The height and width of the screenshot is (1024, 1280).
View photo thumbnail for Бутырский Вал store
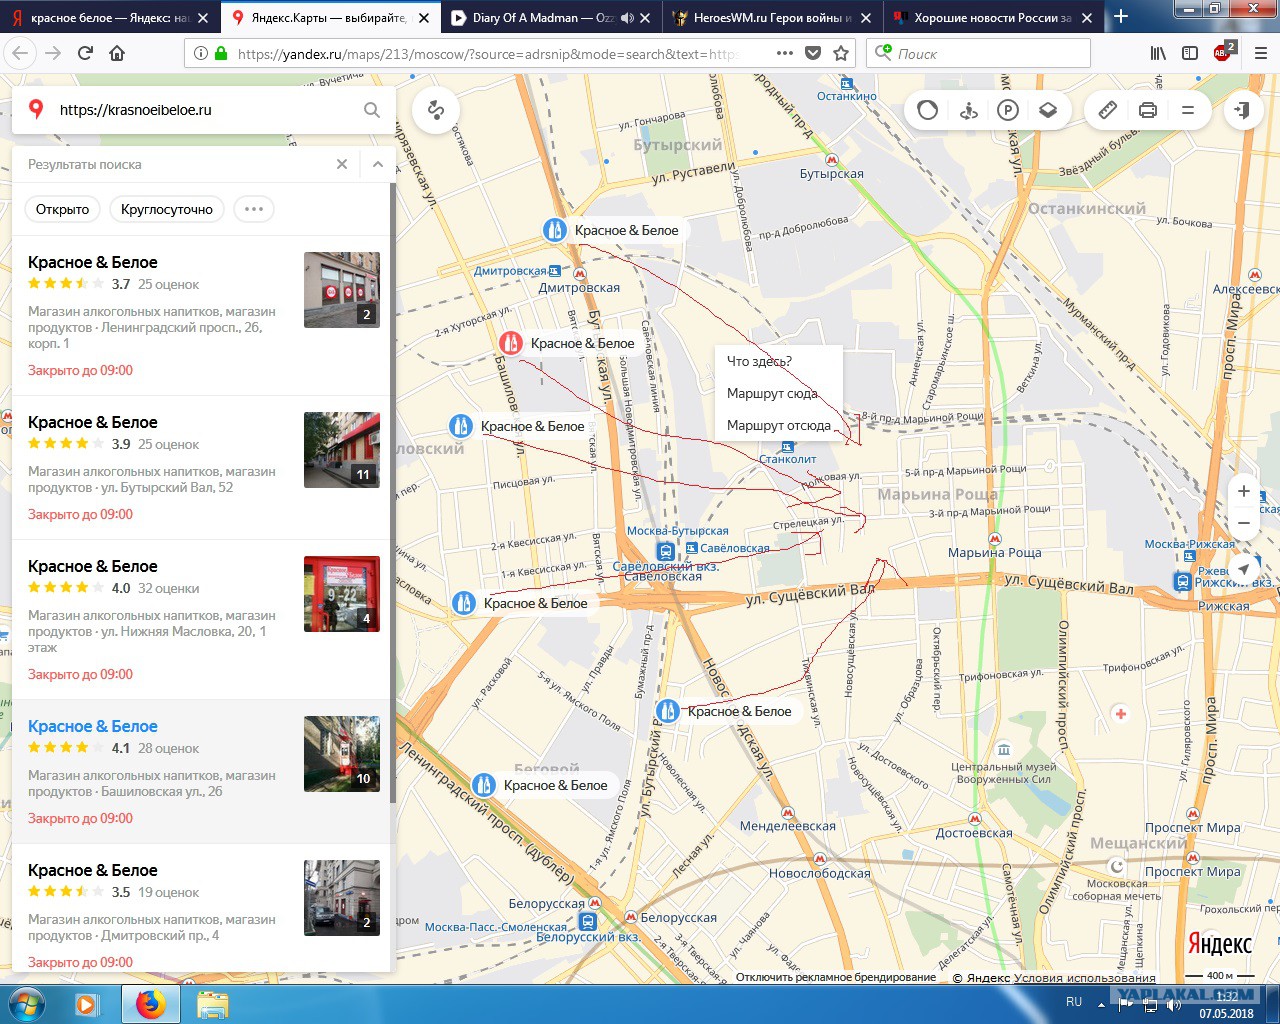click(x=342, y=450)
